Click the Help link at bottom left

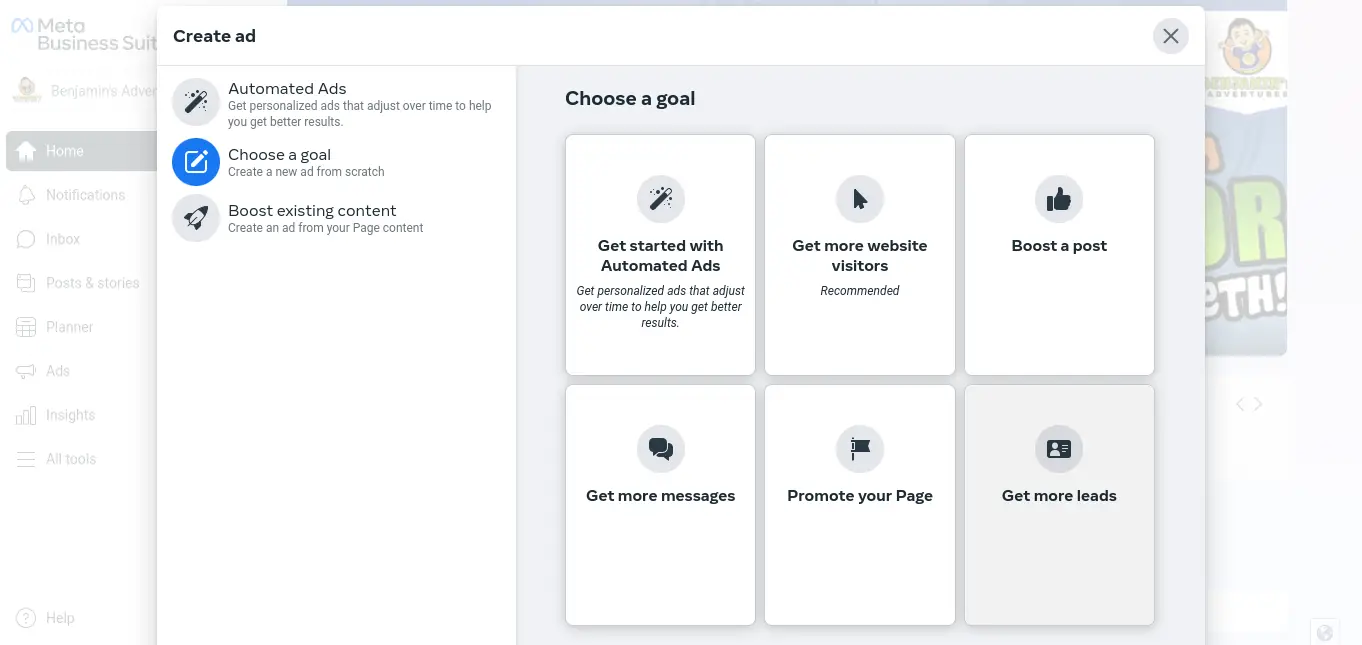click(x=59, y=618)
